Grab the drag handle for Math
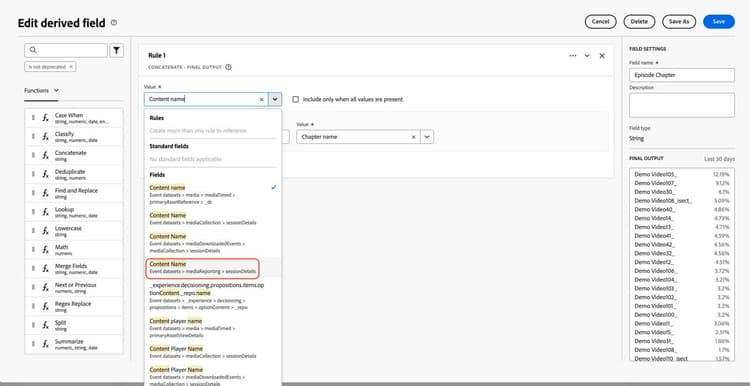750x386 pixels. tap(33, 250)
